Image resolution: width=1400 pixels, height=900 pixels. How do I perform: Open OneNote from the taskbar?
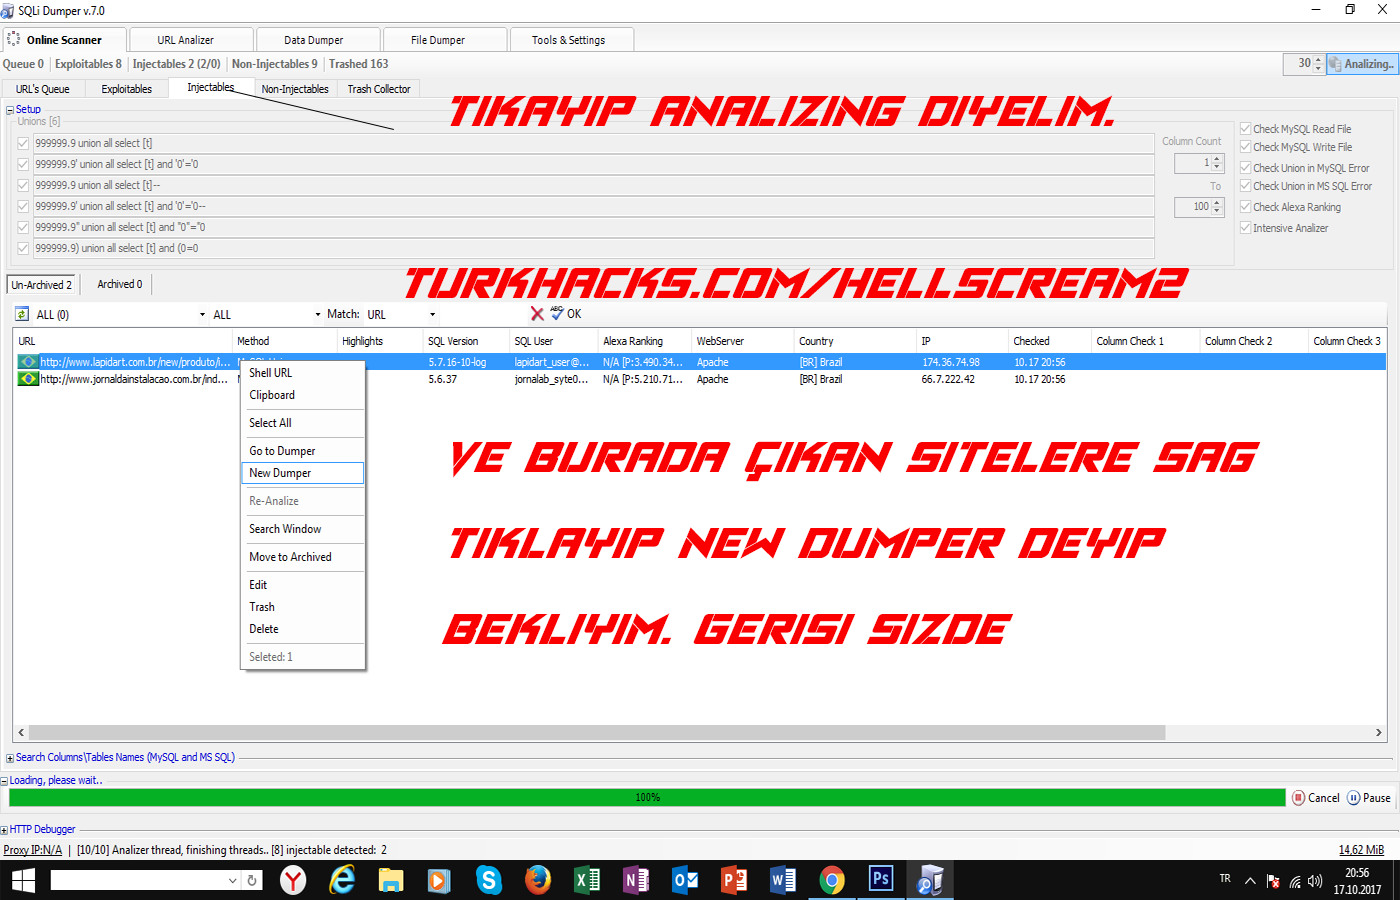click(636, 880)
